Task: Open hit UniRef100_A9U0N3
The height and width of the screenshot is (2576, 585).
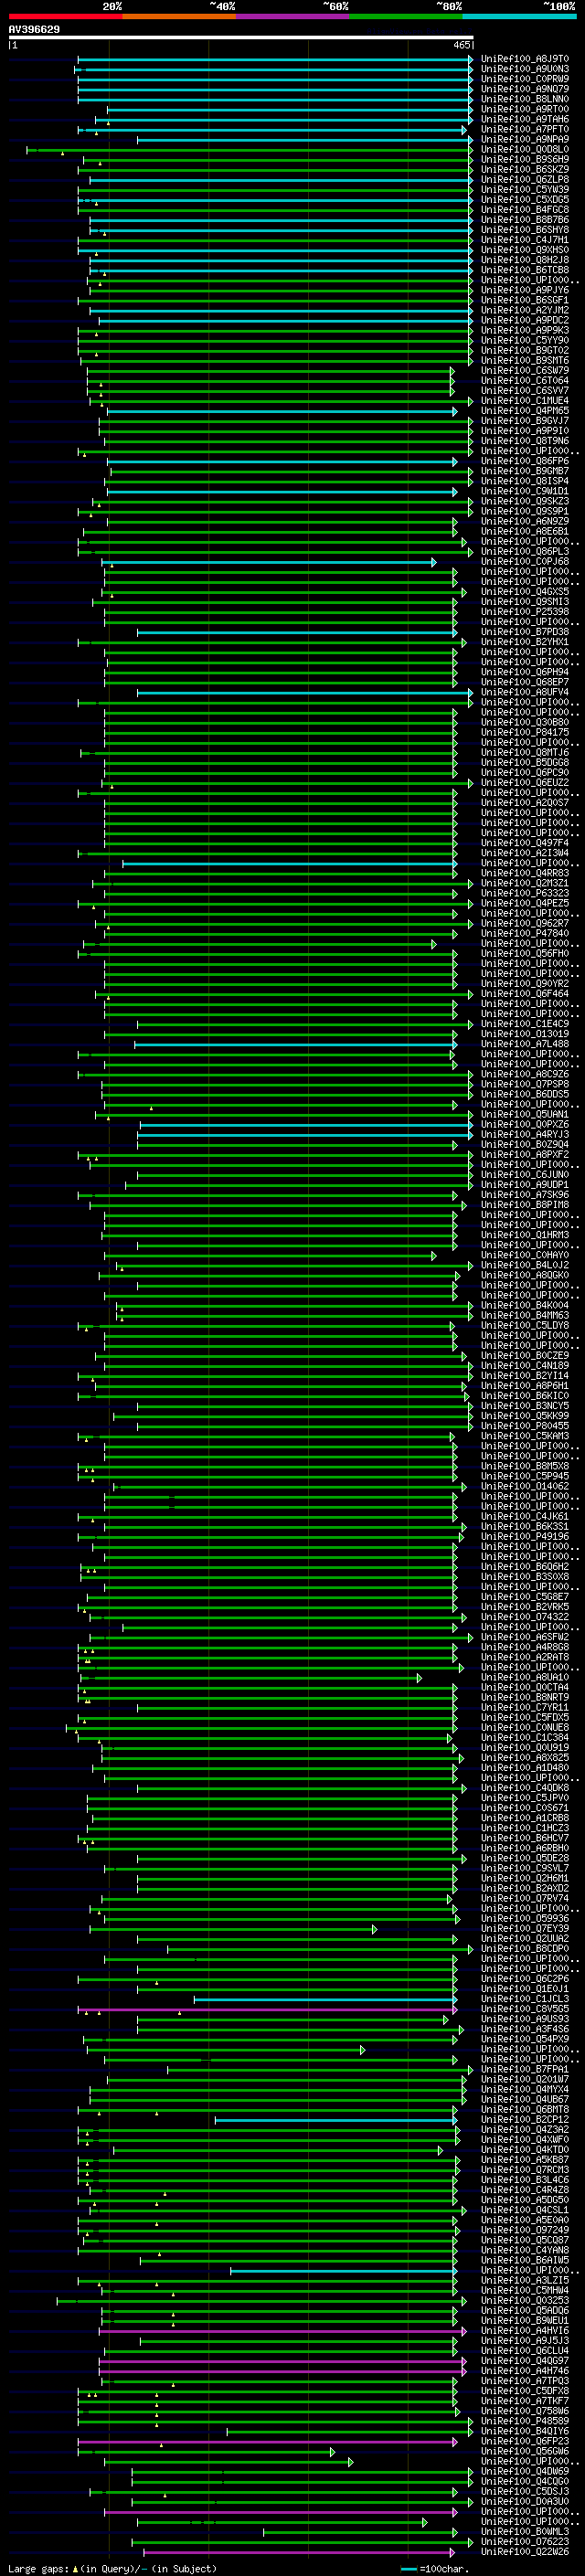Action: coord(525,69)
